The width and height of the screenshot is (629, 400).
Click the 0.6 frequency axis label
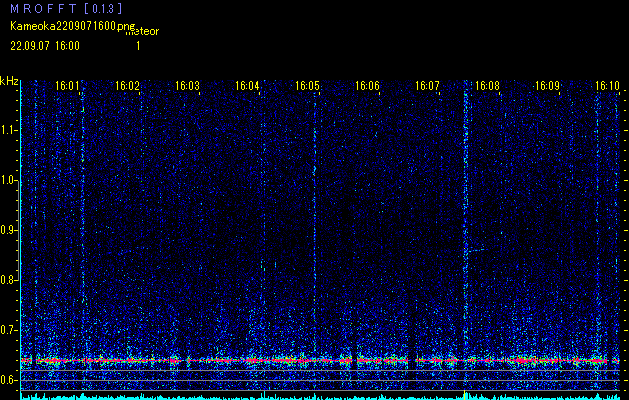point(9,380)
